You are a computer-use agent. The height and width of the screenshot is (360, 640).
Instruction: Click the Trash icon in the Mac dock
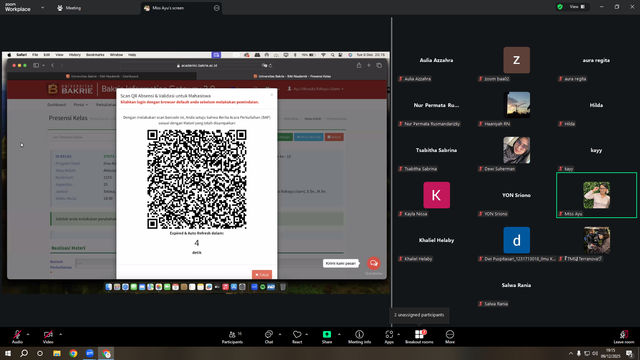click(283, 287)
